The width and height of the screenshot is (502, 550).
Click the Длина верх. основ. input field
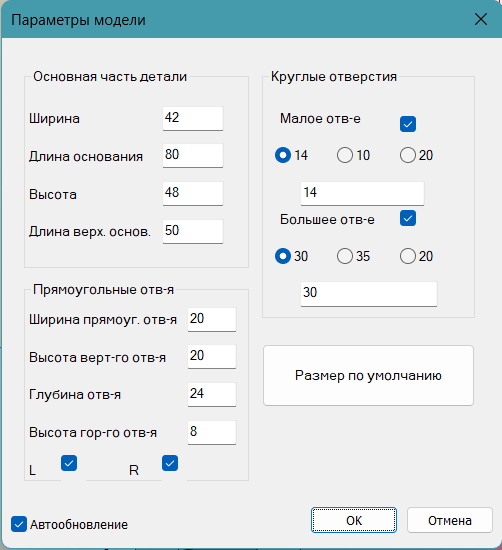point(193,231)
